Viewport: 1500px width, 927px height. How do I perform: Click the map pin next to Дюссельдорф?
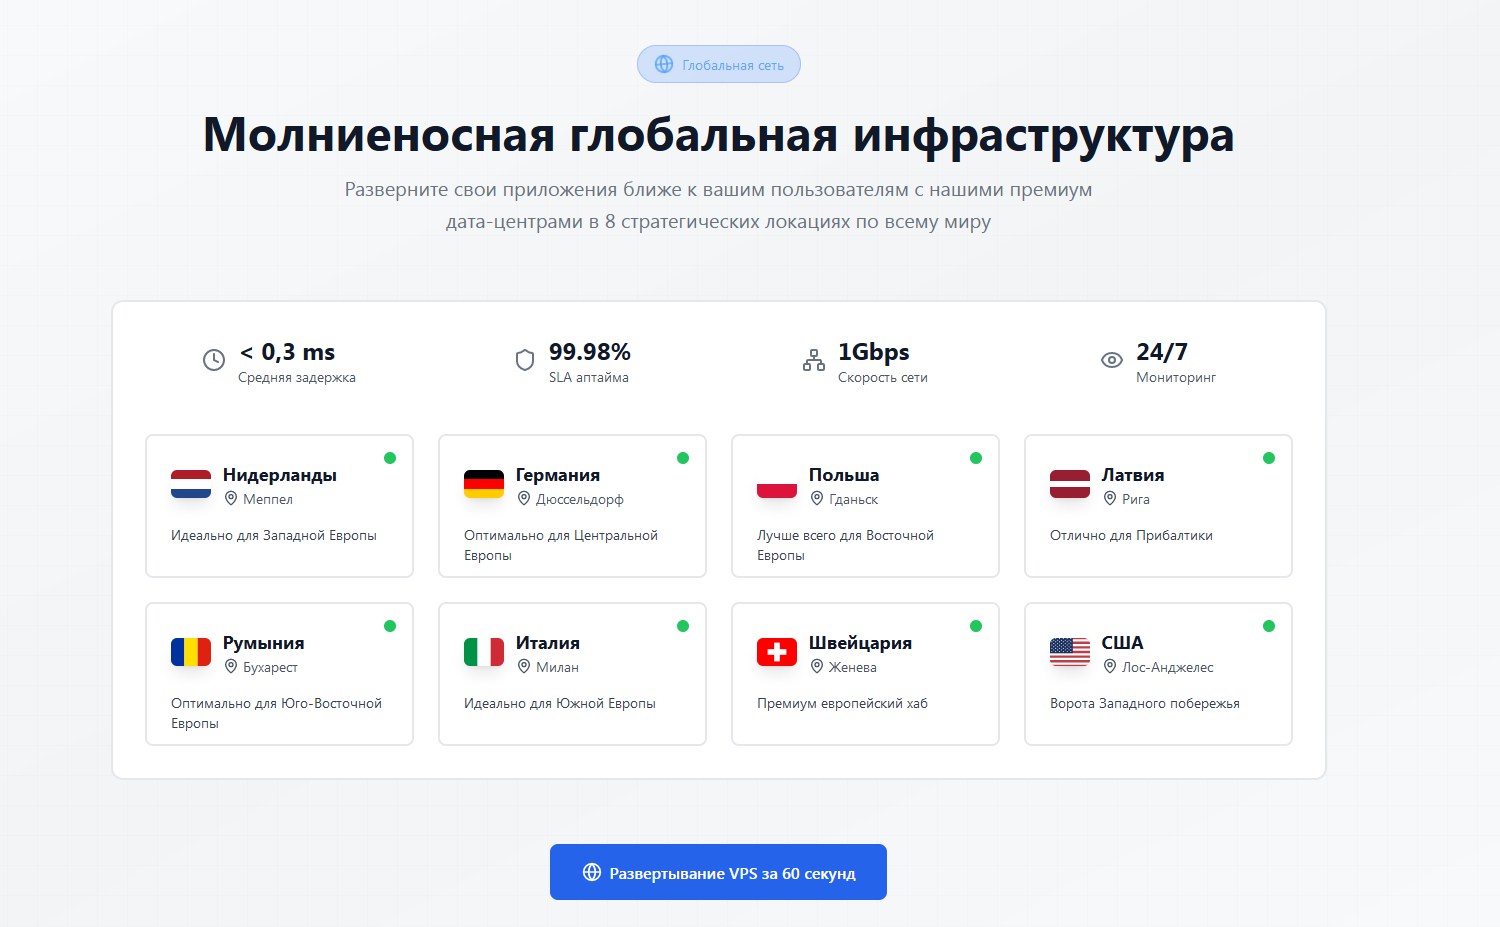(x=524, y=499)
